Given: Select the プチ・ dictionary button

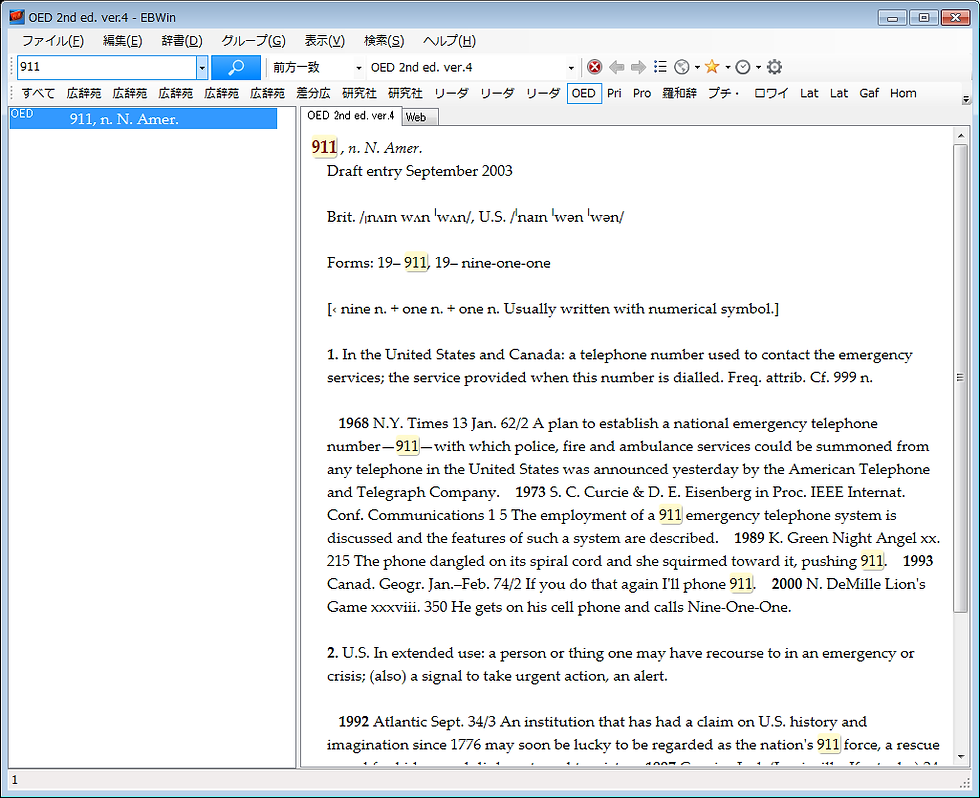Looking at the screenshot, I should pos(724,93).
